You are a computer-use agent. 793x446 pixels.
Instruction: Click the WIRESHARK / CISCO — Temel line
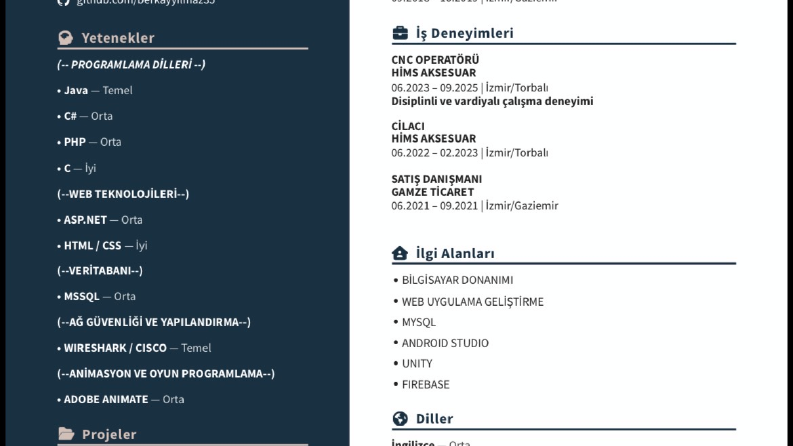[x=134, y=348]
